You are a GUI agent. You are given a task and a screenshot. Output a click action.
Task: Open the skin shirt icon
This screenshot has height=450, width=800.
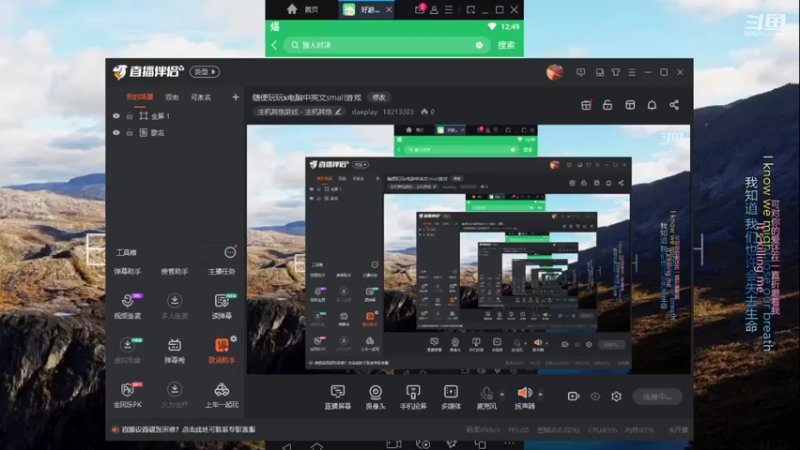click(x=616, y=72)
